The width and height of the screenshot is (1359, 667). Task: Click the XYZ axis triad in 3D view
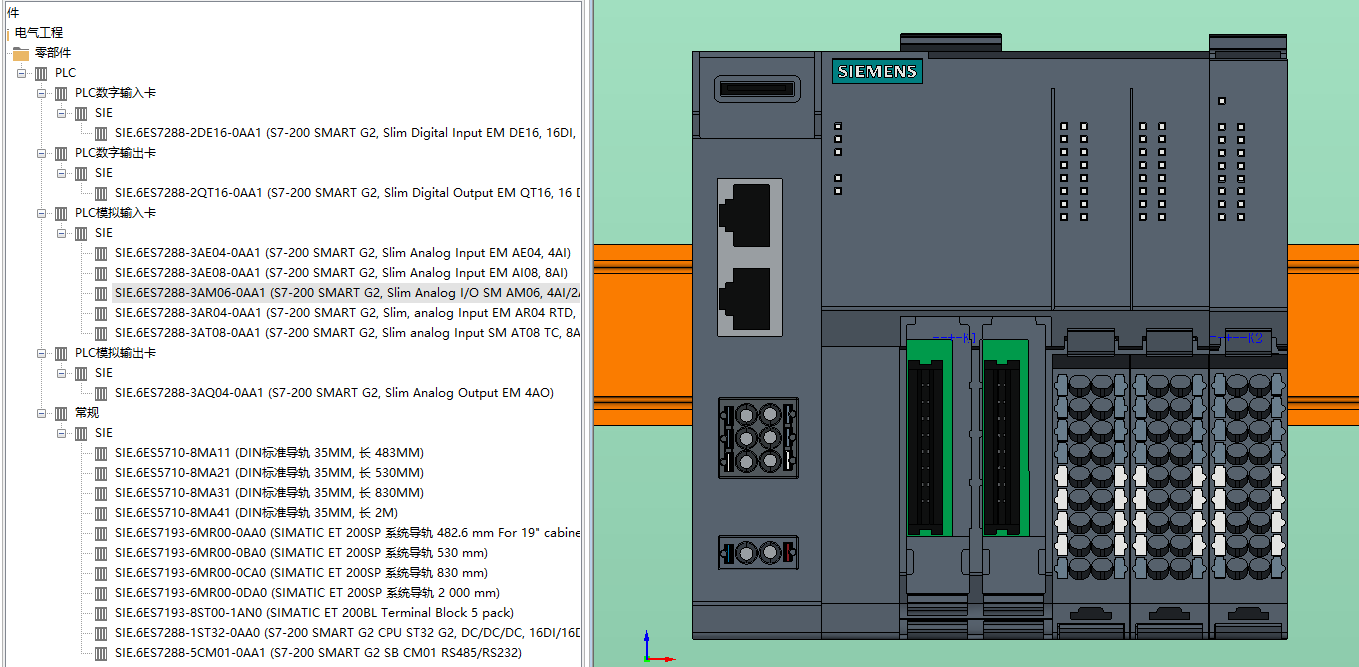[x=657, y=647]
